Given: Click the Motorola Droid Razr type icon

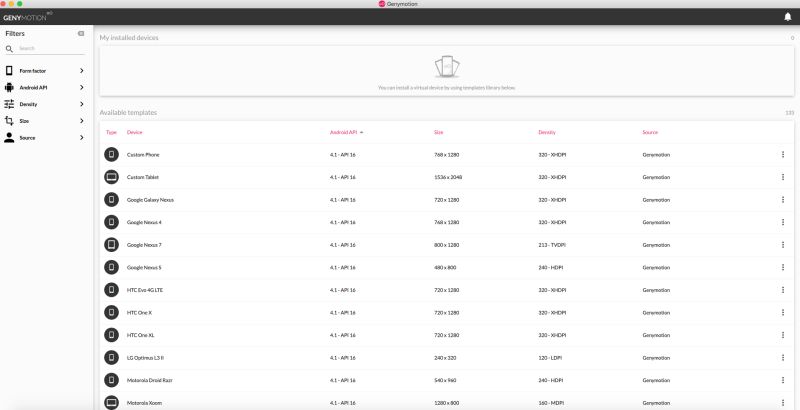Looking at the screenshot, I should pyautogui.click(x=111, y=380).
